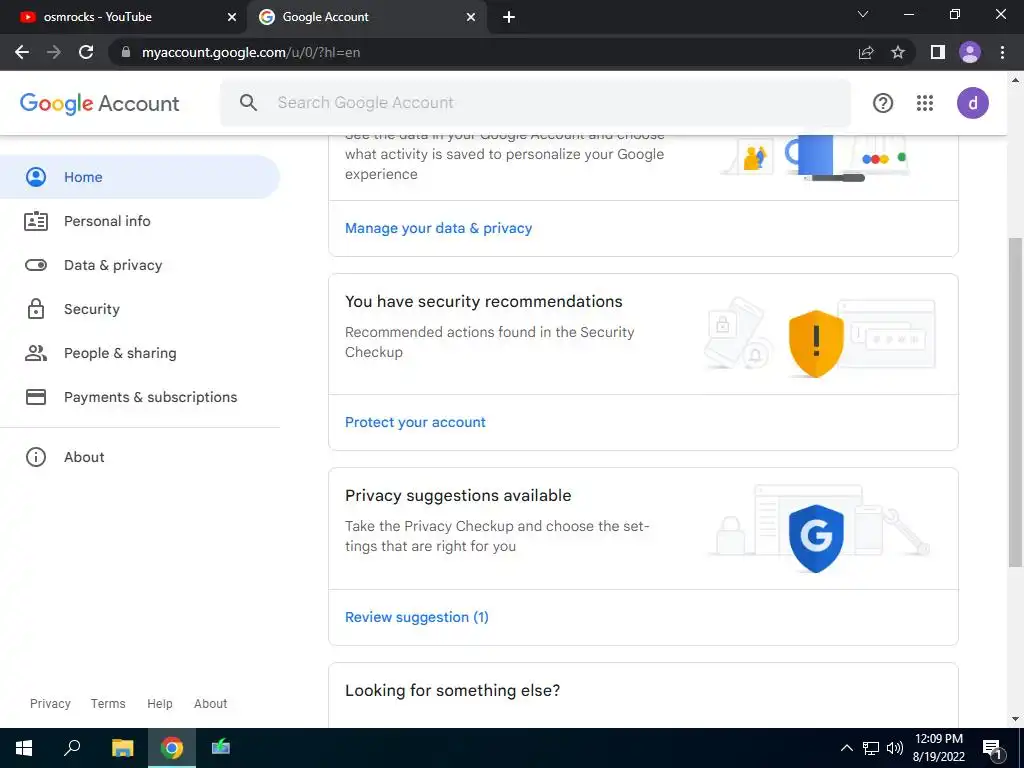The width and height of the screenshot is (1024, 768).
Task: Click the page vertical scrollbar thumb
Action: coord(1016,402)
